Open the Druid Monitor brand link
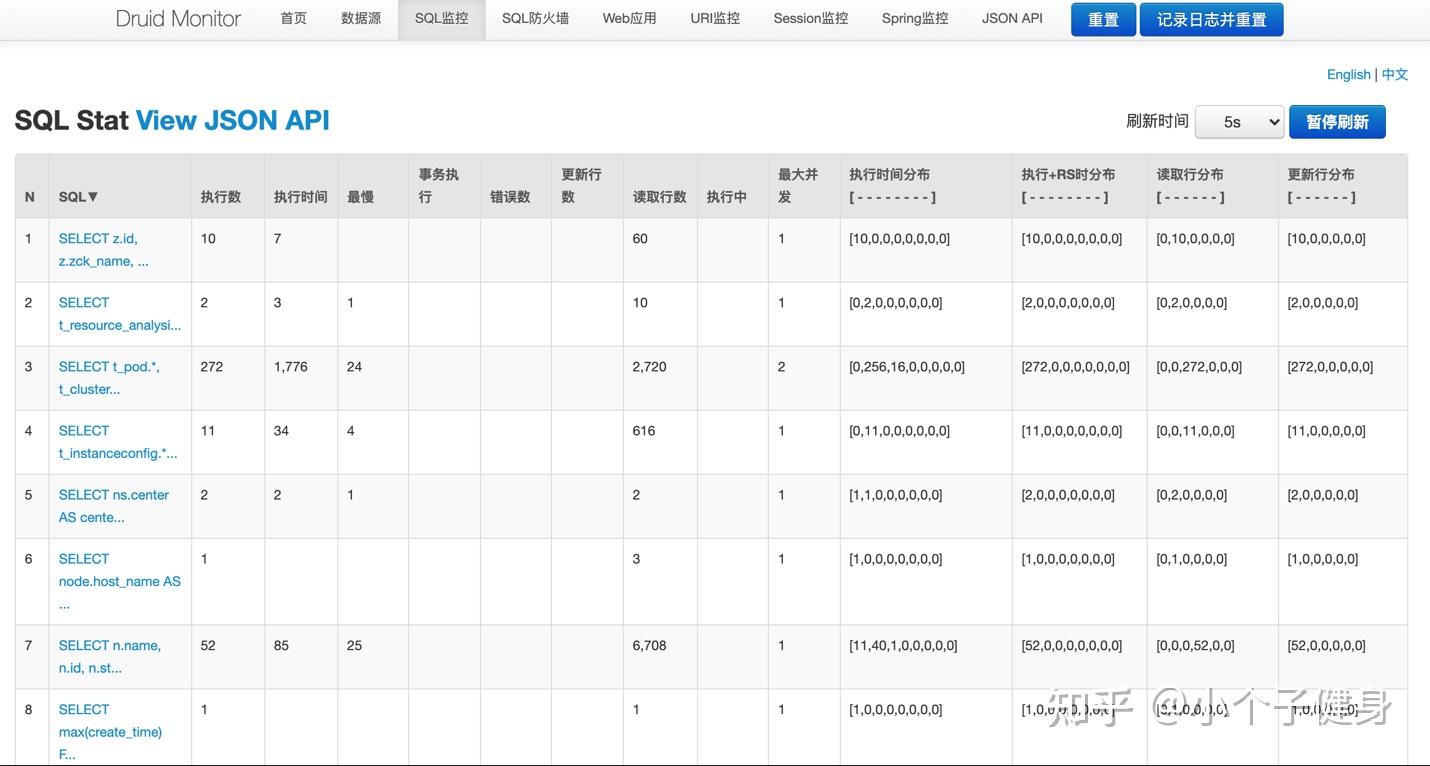 point(178,18)
